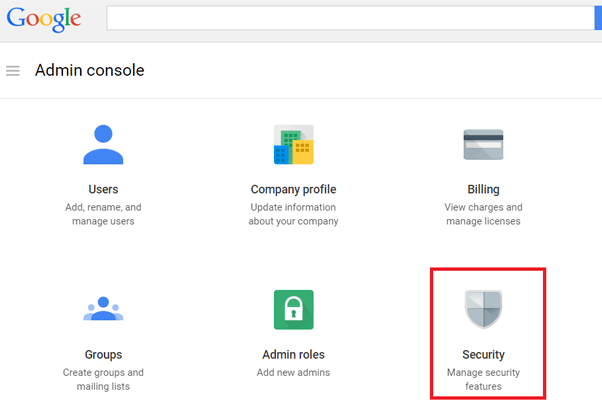
Task: Click 'Add, rename, and manage users' description
Action: click(103, 214)
